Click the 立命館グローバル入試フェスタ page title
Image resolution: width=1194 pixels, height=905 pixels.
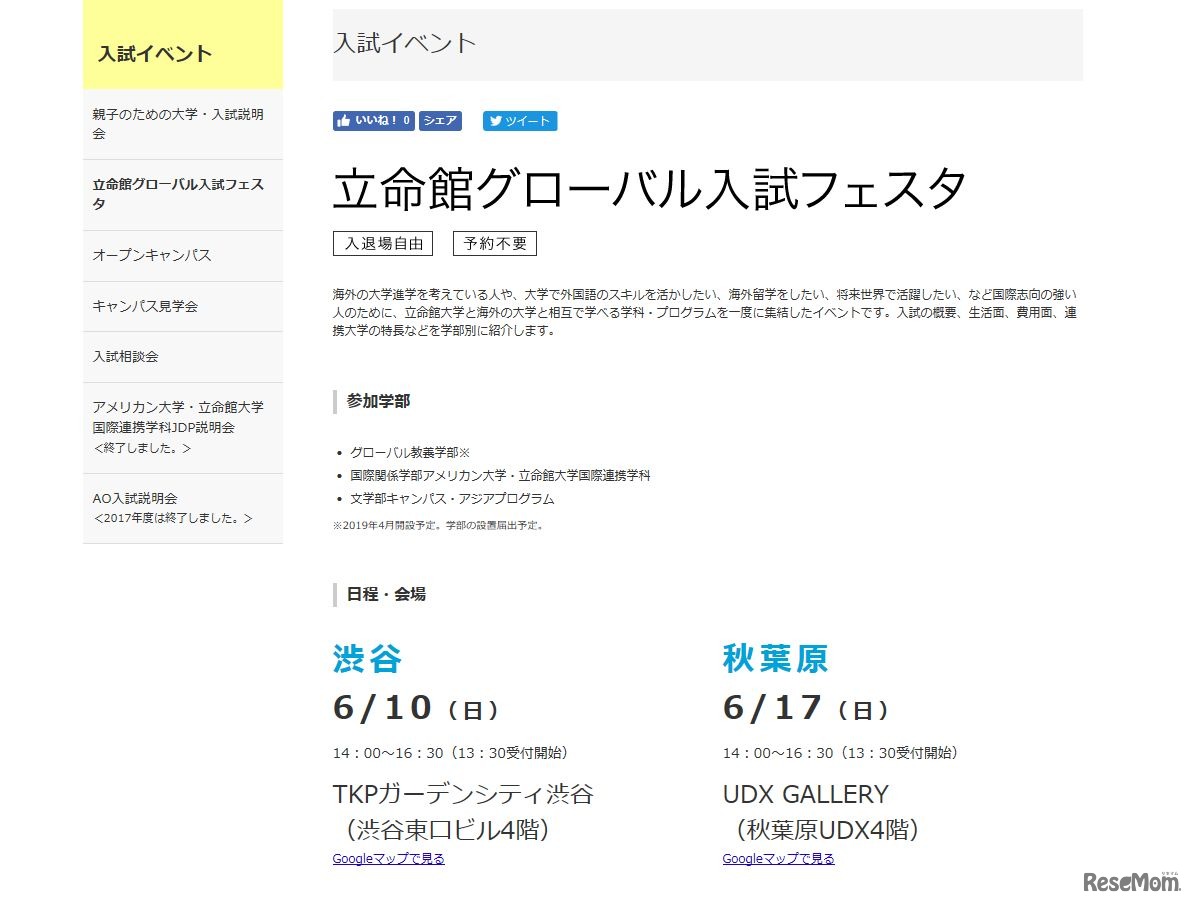point(650,188)
